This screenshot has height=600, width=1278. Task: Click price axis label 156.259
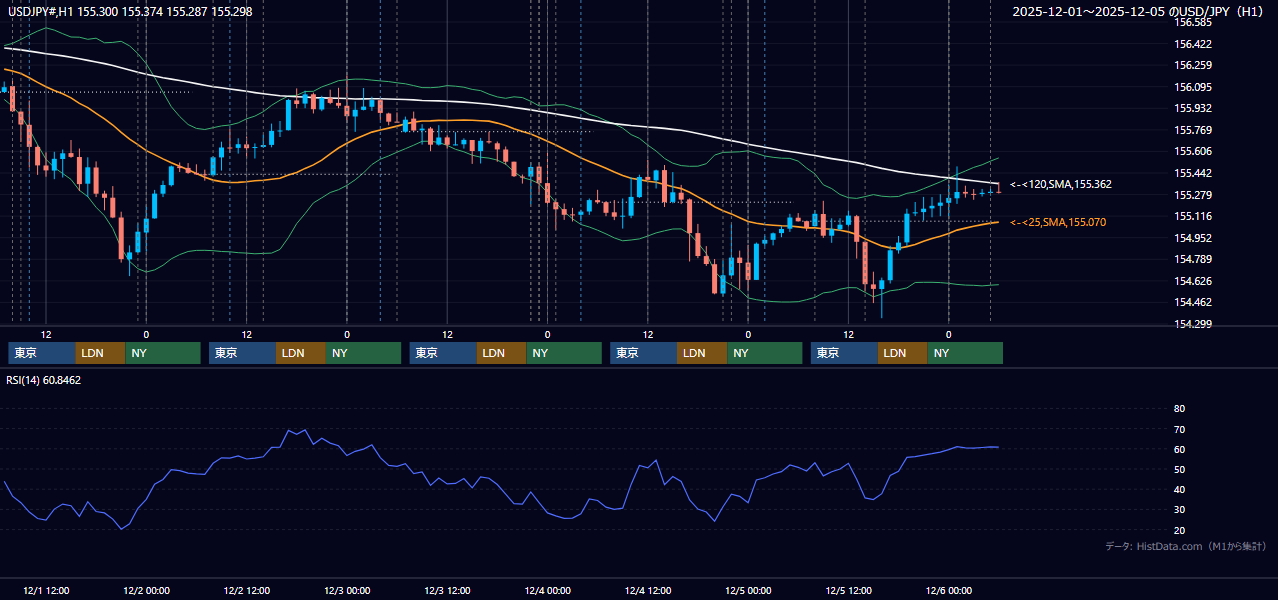click(1193, 65)
